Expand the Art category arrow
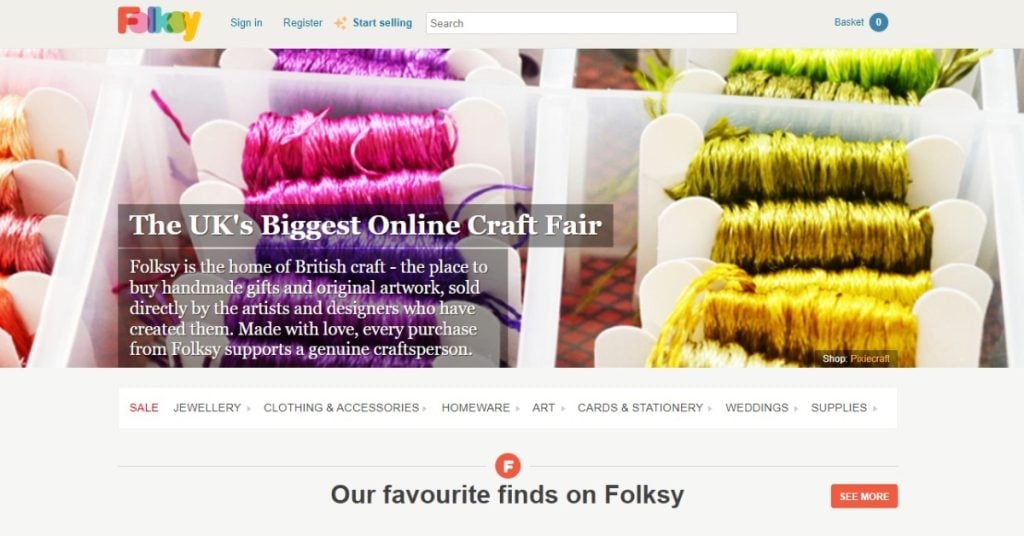Viewport: 1024px width, 536px height. tap(563, 409)
